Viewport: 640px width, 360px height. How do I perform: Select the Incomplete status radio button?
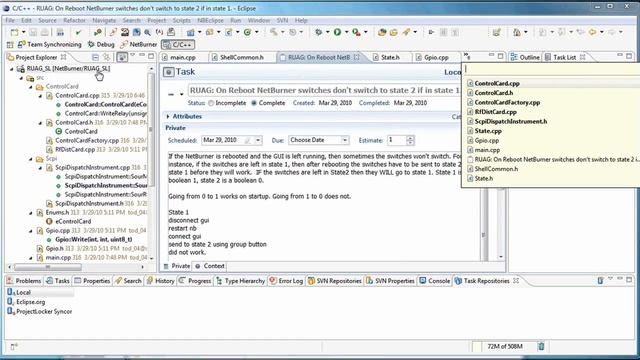pyautogui.click(x=211, y=103)
